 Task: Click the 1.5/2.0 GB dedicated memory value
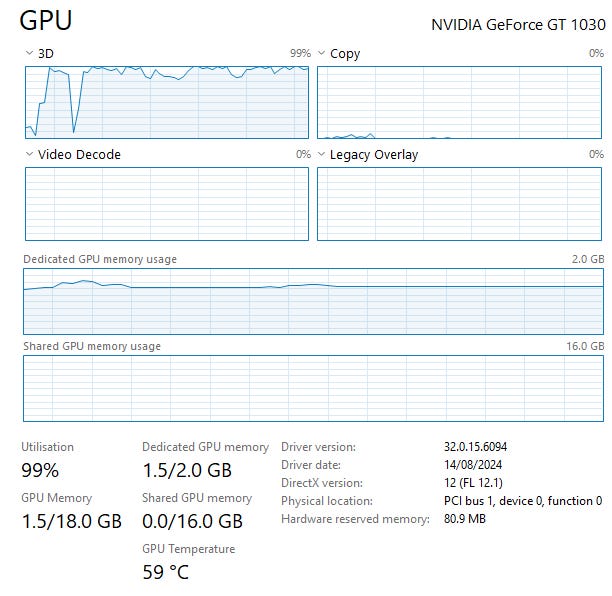click(187, 470)
